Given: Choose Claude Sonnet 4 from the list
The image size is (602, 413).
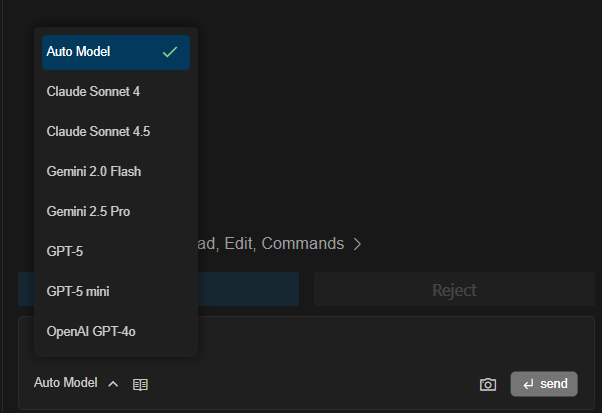Looking at the screenshot, I should pyautogui.click(x=116, y=92).
